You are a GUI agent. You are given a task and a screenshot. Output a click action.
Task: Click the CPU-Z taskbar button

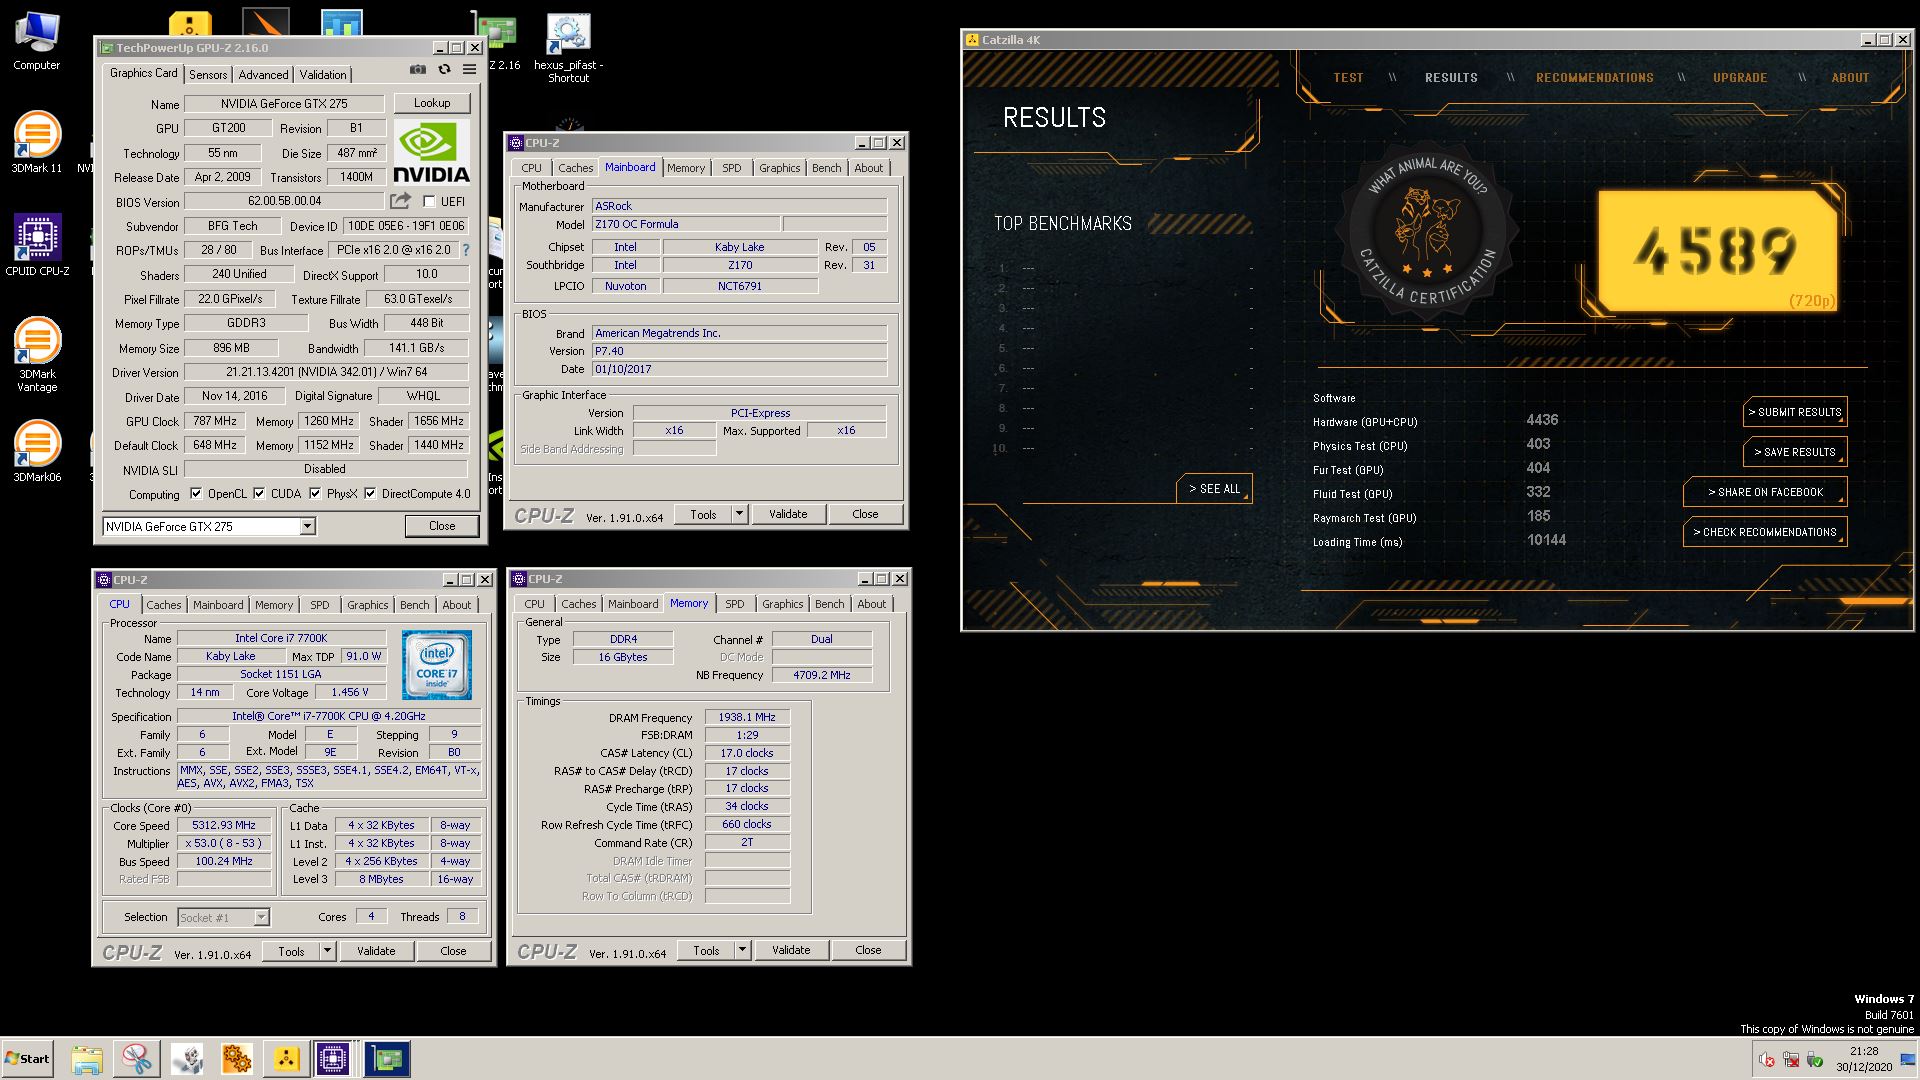pyautogui.click(x=333, y=1059)
